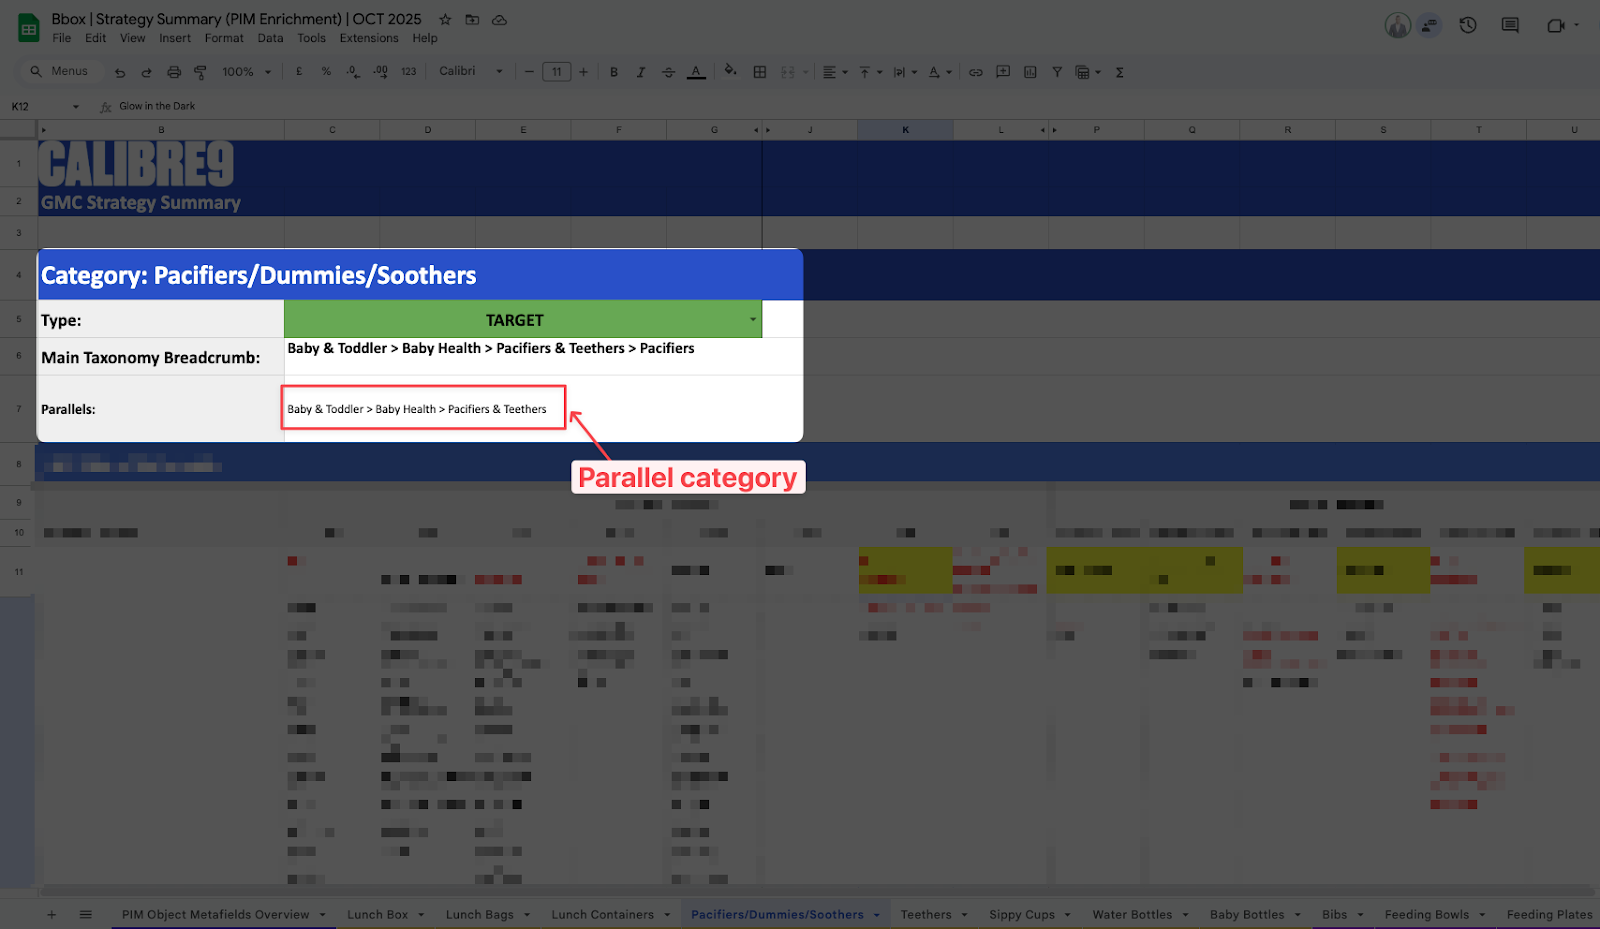Click the Insert link icon
Image resolution: width=1600 pixels, height=929 pixels.
(976, 72)
